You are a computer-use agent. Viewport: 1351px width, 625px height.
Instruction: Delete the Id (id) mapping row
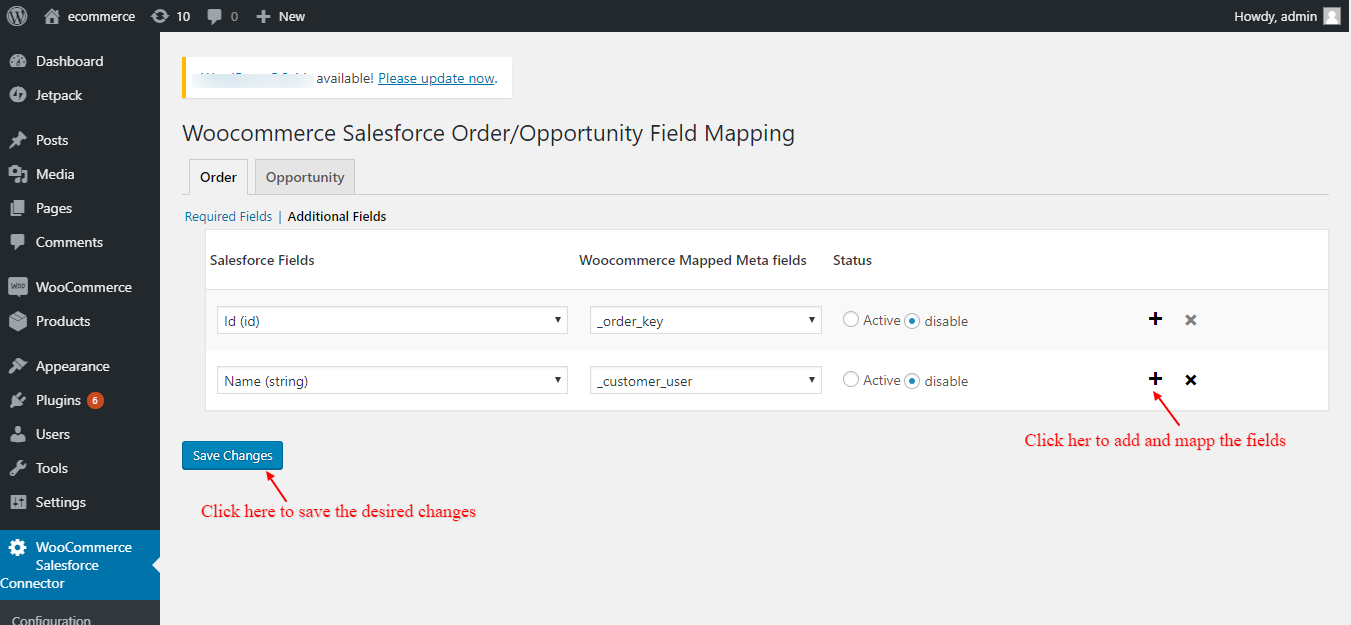(x=1191, y=320)
